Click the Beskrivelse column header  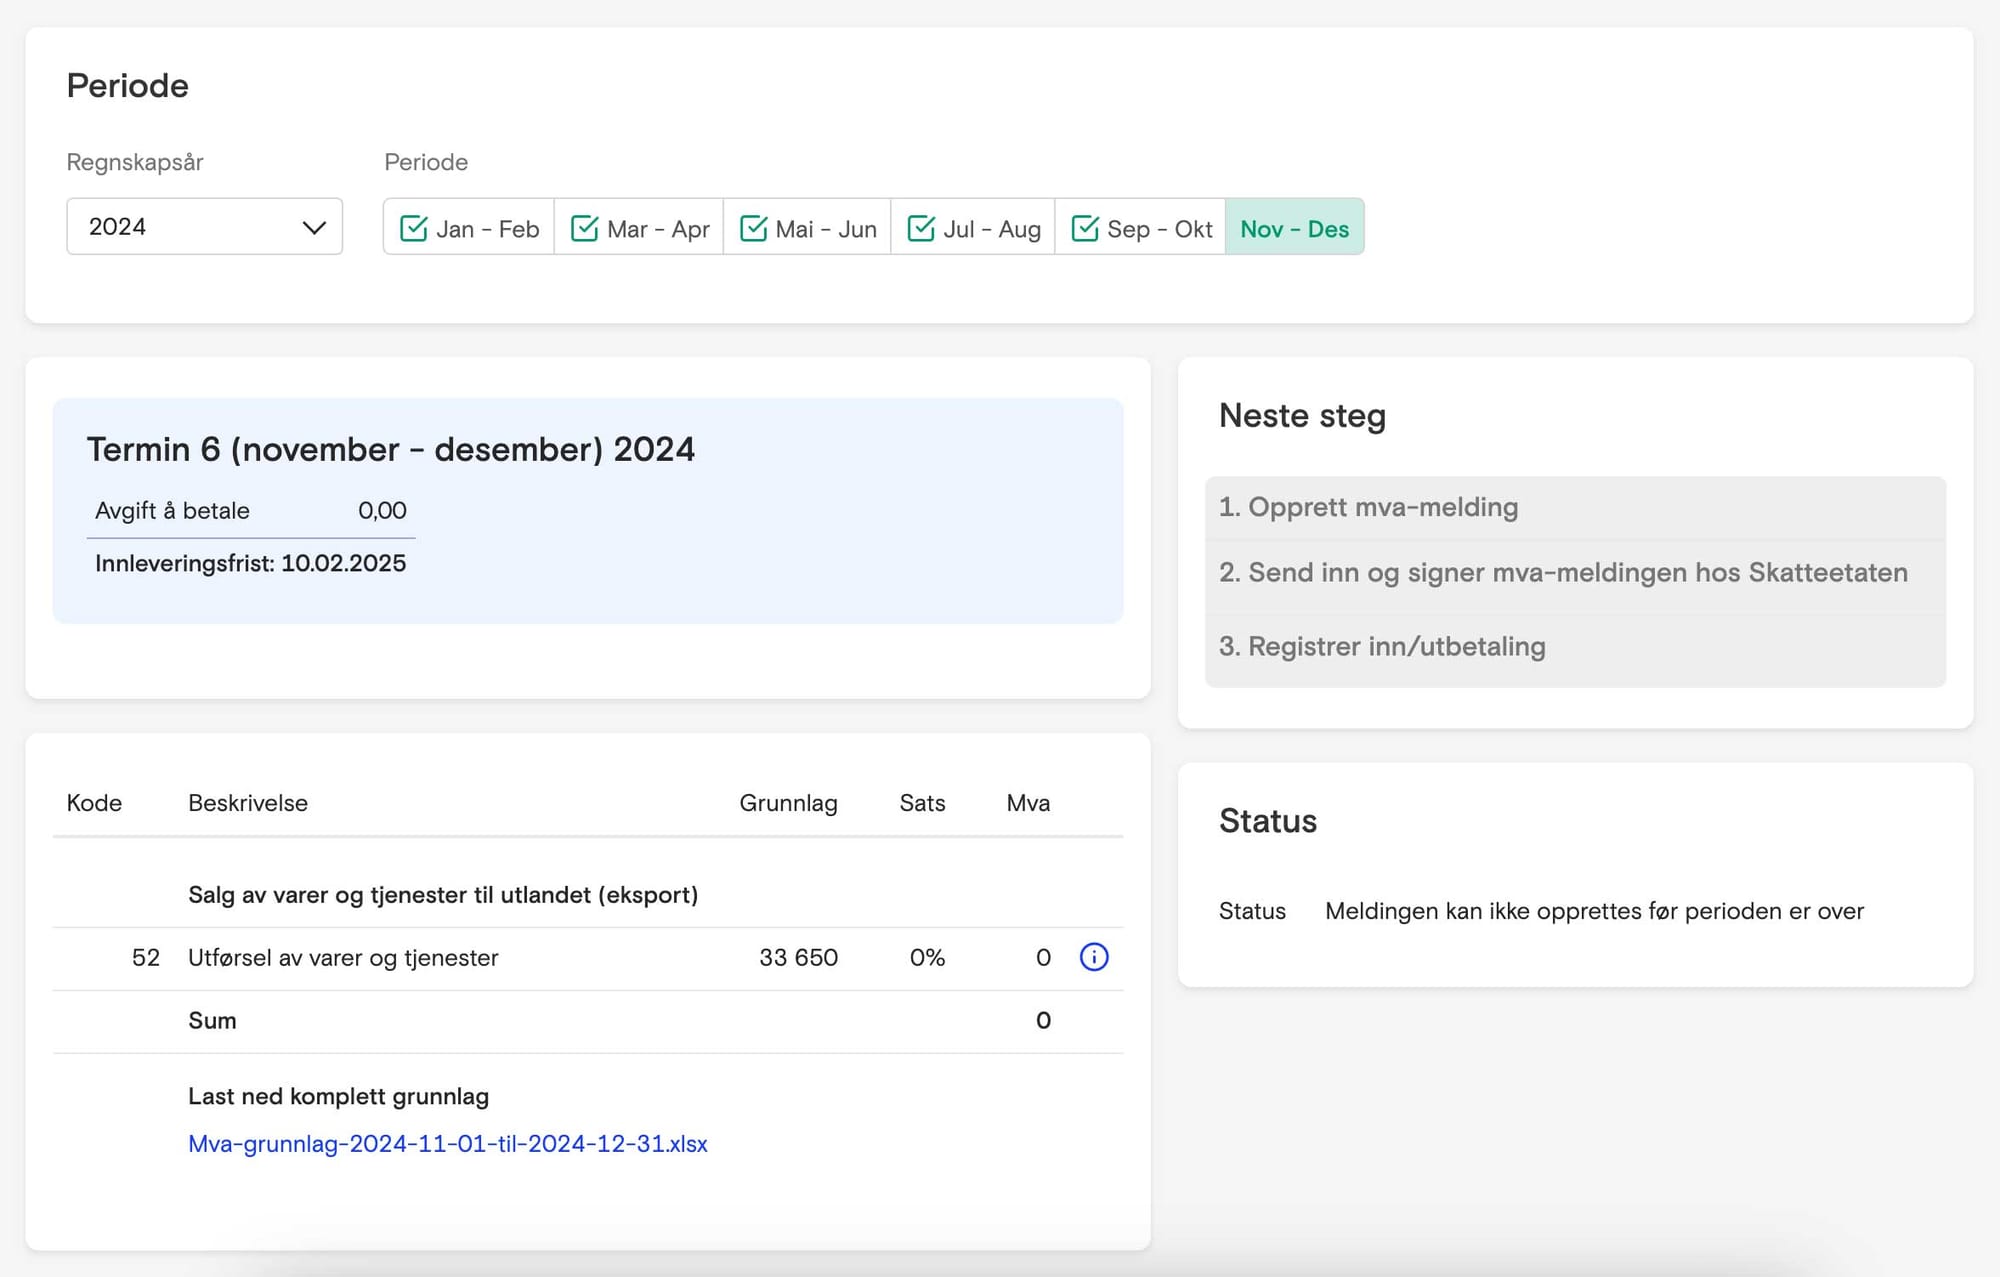pyautogui.click(x=248, y=803)
